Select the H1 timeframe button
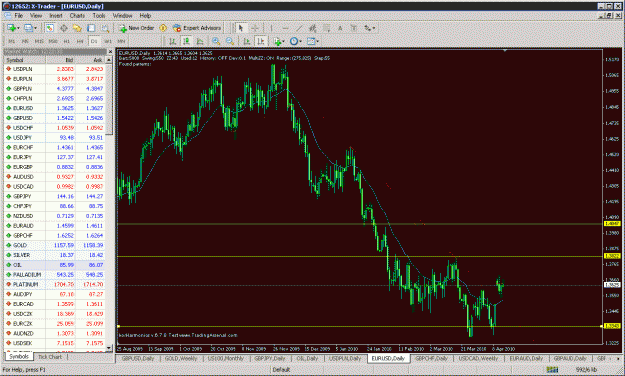Screen dimensions: 625x376 67,41
